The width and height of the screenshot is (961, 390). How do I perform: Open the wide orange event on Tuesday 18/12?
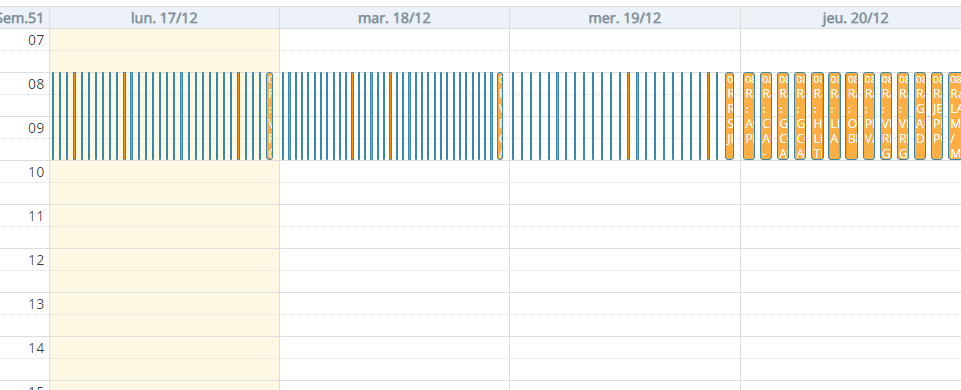pyautogui.click(x=500, y=116)
